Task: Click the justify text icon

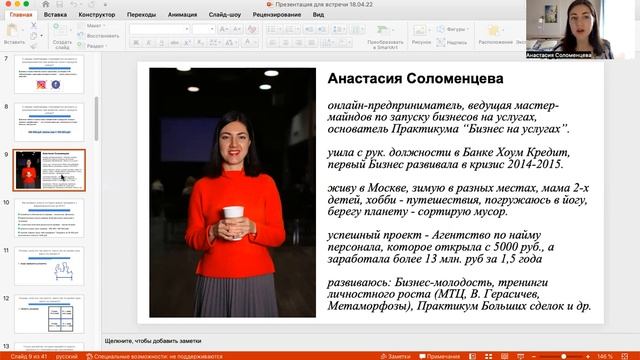Action: tap(311, 42)
